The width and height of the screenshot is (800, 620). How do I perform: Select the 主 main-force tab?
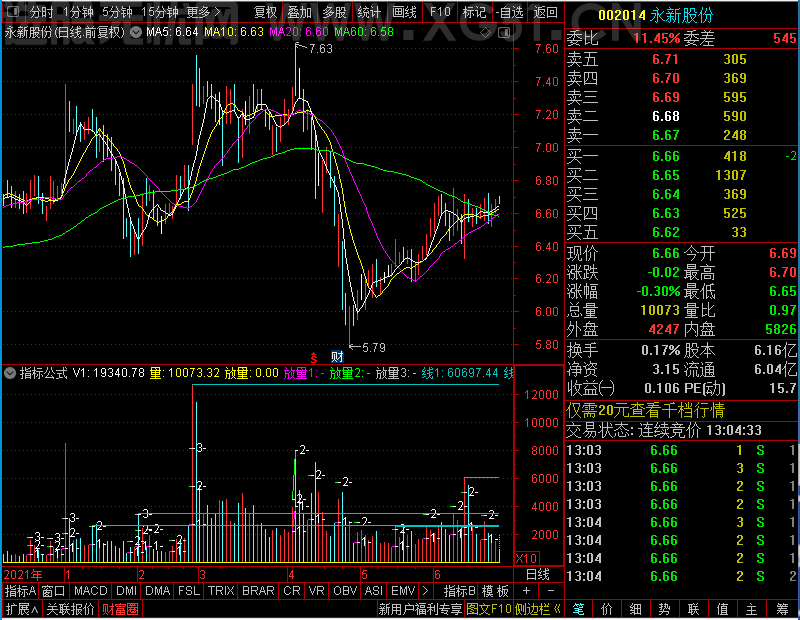[752, 609]
